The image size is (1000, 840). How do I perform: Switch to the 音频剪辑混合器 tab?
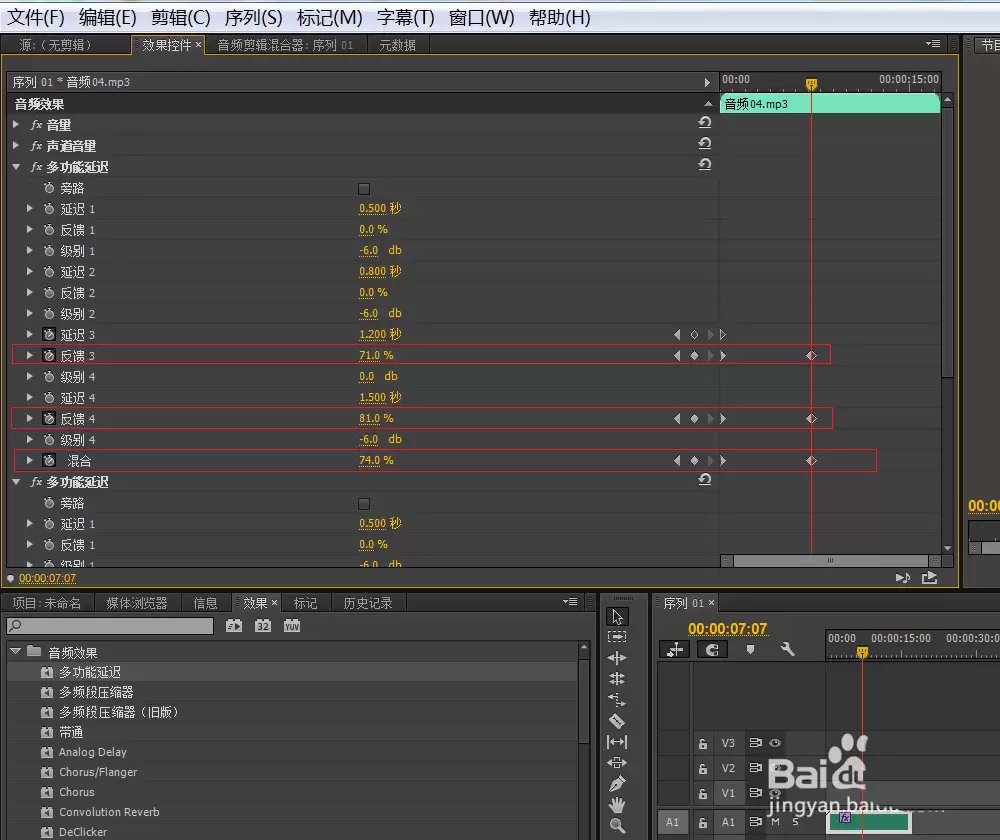click(285, 45)
